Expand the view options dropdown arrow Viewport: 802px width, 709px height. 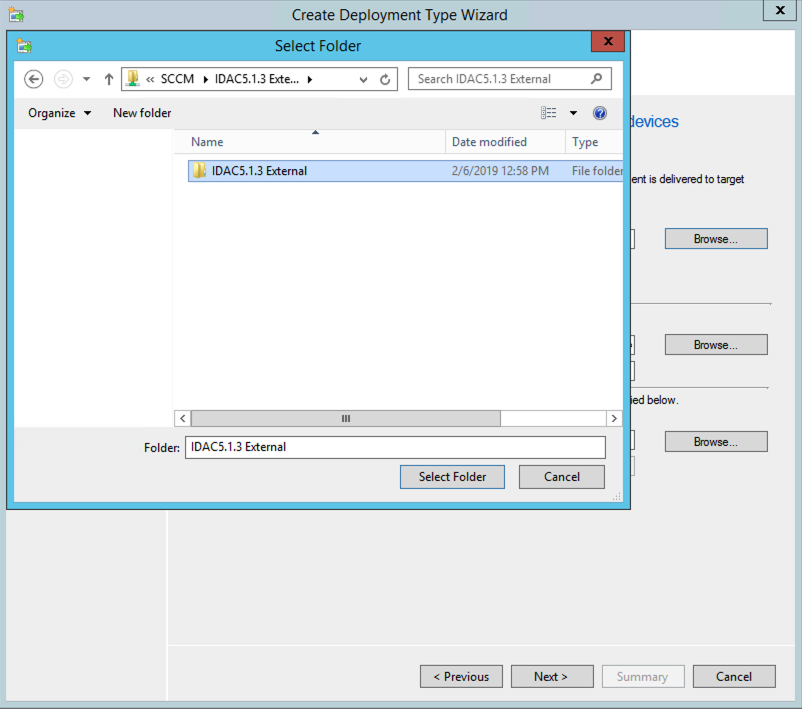pyautogui.click(x=573, y=113)
